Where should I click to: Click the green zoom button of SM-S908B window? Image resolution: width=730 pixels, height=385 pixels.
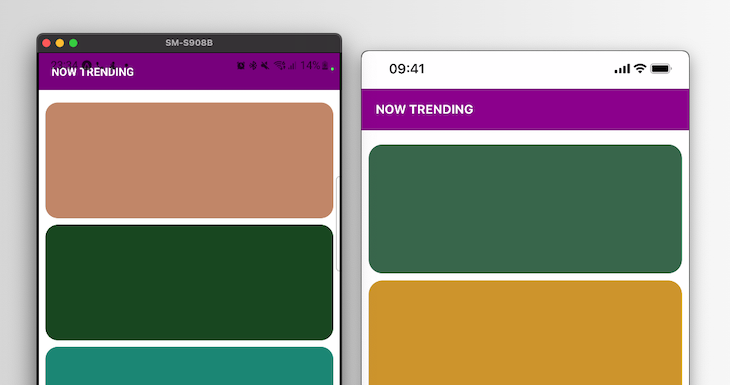tap(73, 43)
